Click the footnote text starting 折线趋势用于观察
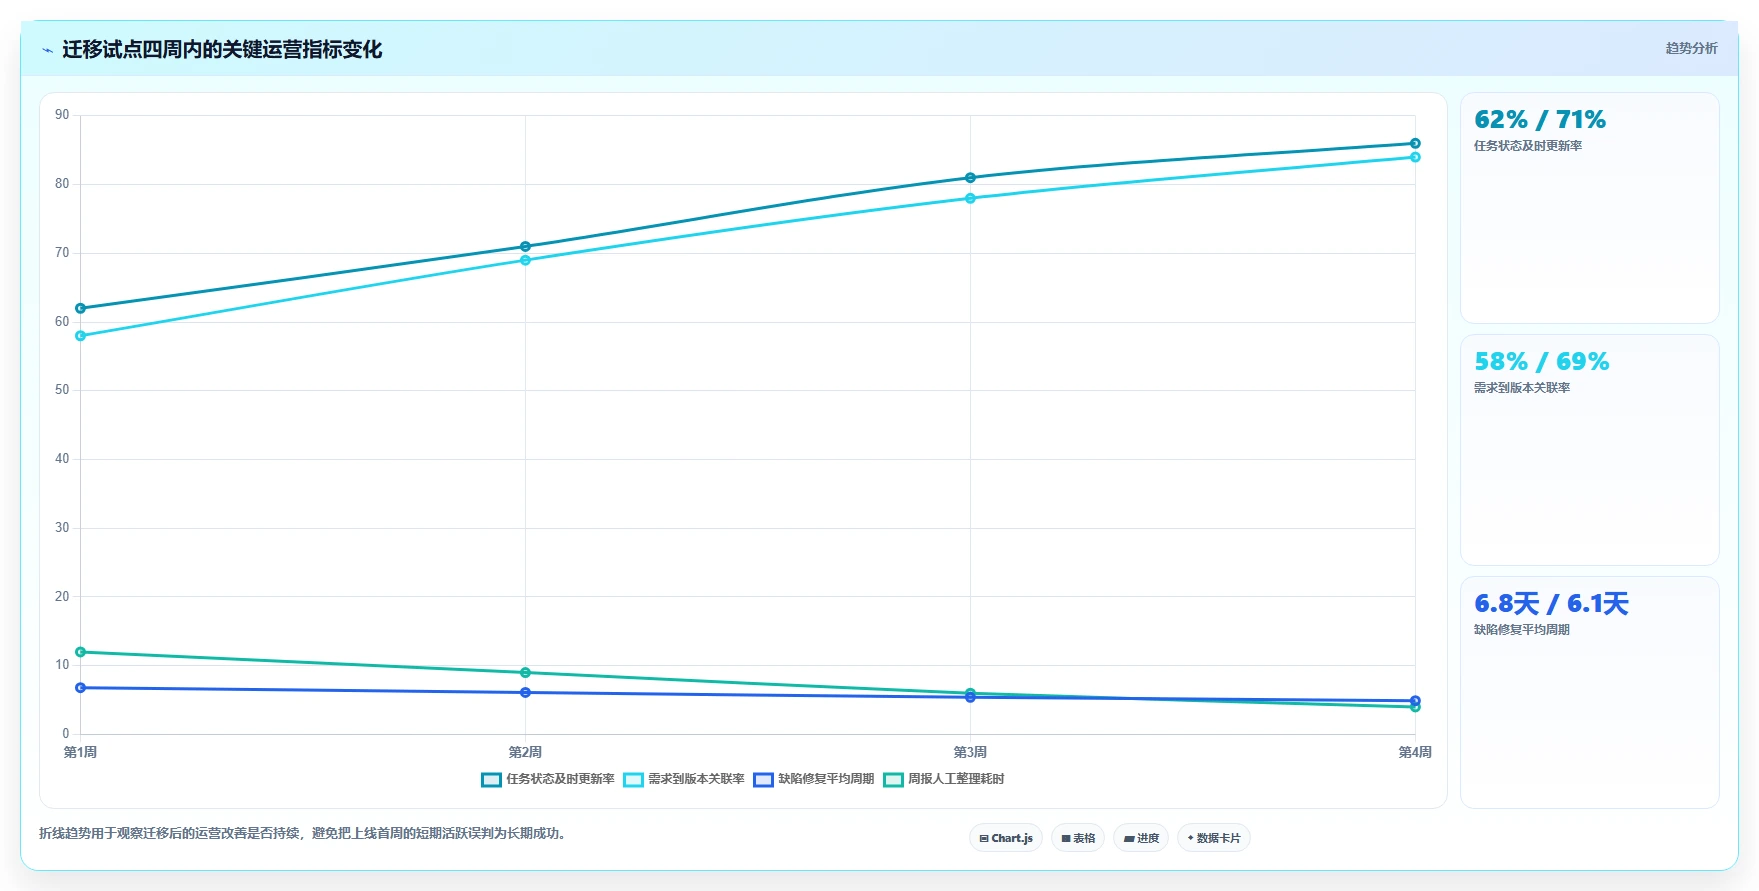This screenshot has width=1759, height=891. [x=305, y=833]
